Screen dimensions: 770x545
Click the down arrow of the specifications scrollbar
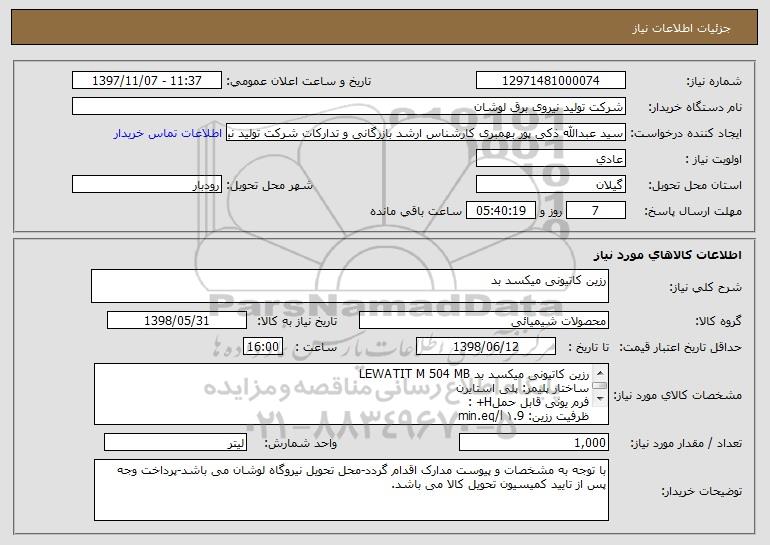tap(600, 400)
